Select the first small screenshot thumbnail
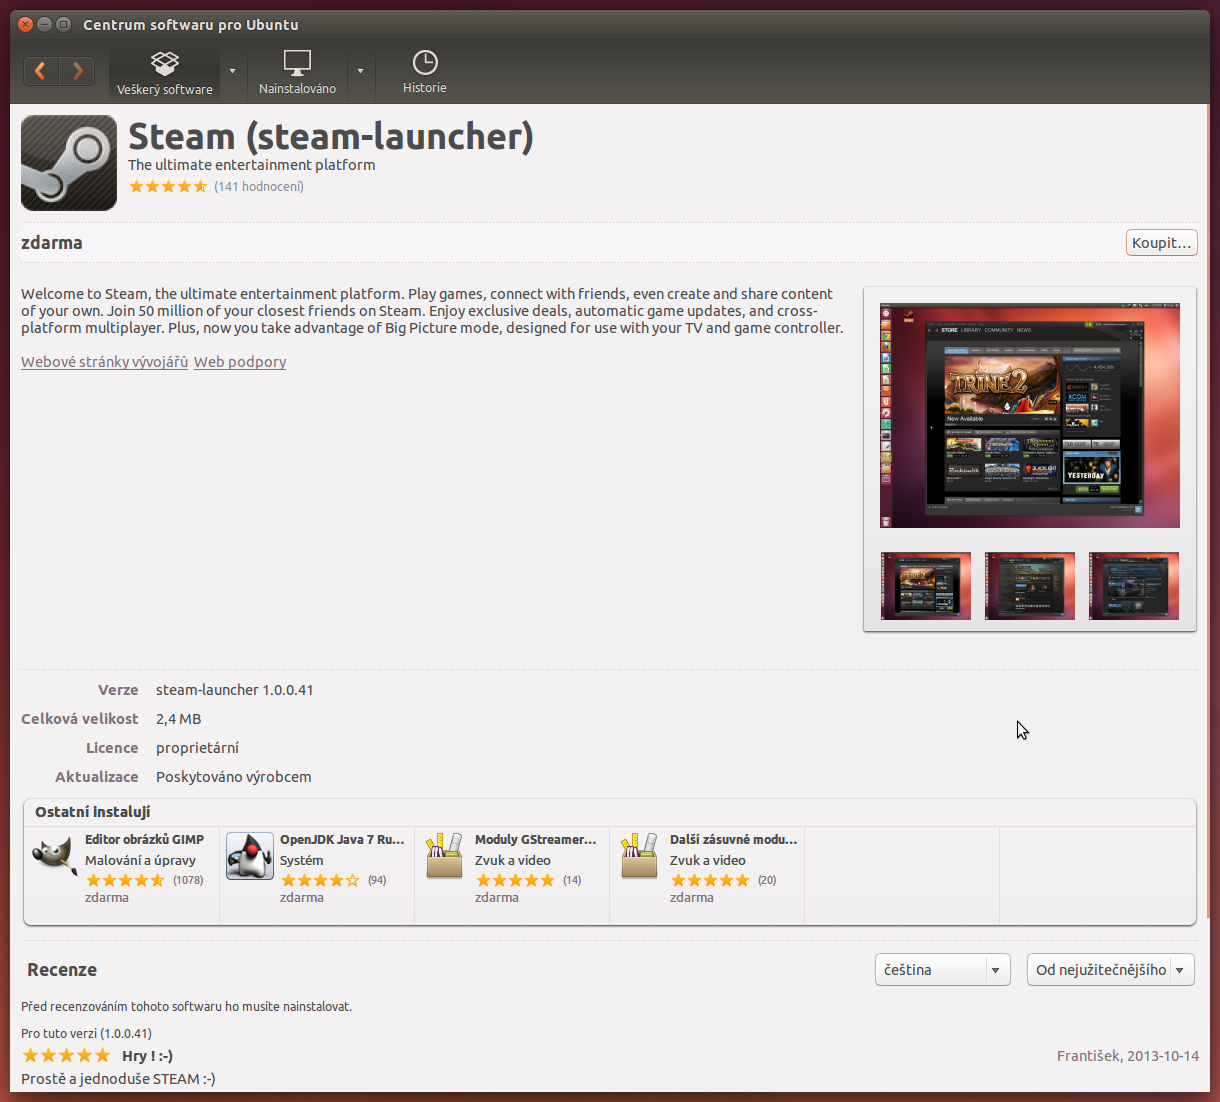The image size is (1220, 1102). (x=926, y=586)
